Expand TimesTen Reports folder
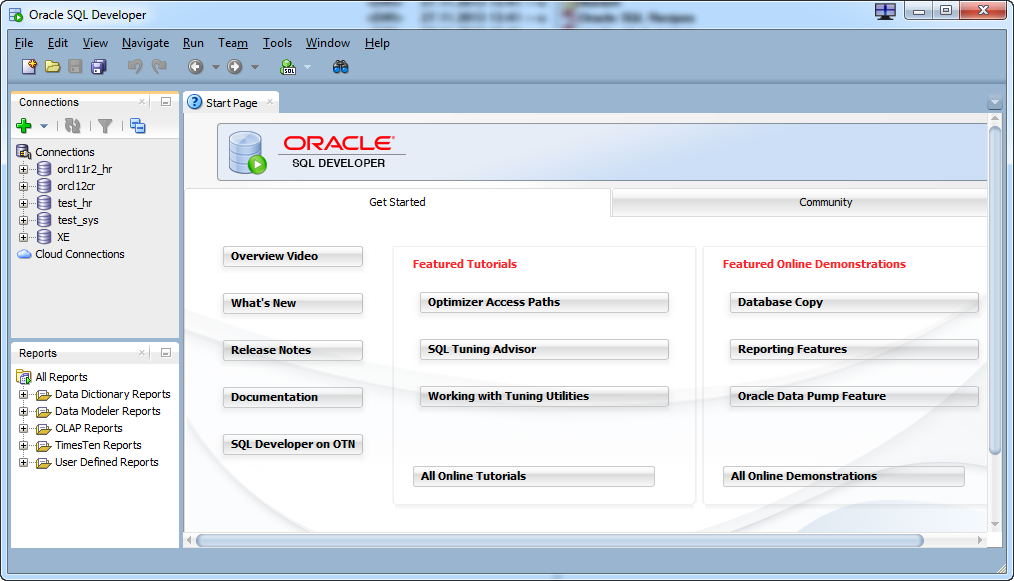Image resolution: width=1014 pixels, height=581 pixels. click(23, 446)
